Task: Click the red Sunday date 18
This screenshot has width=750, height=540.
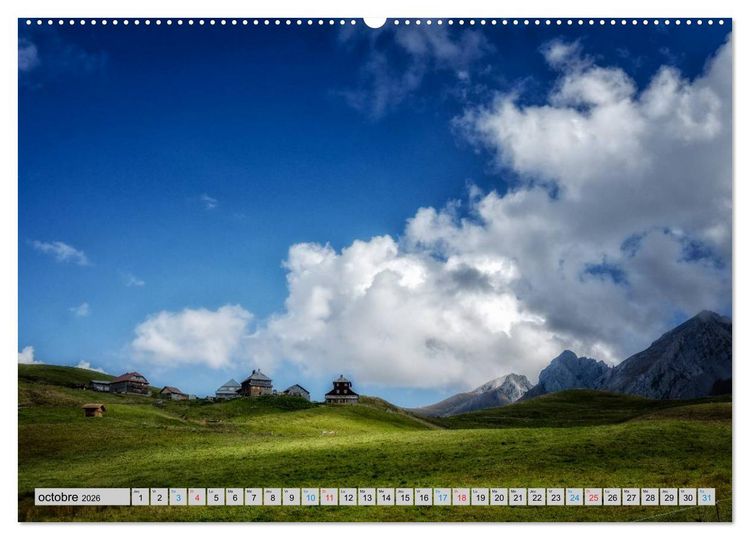Action: (x=462, y=497)
